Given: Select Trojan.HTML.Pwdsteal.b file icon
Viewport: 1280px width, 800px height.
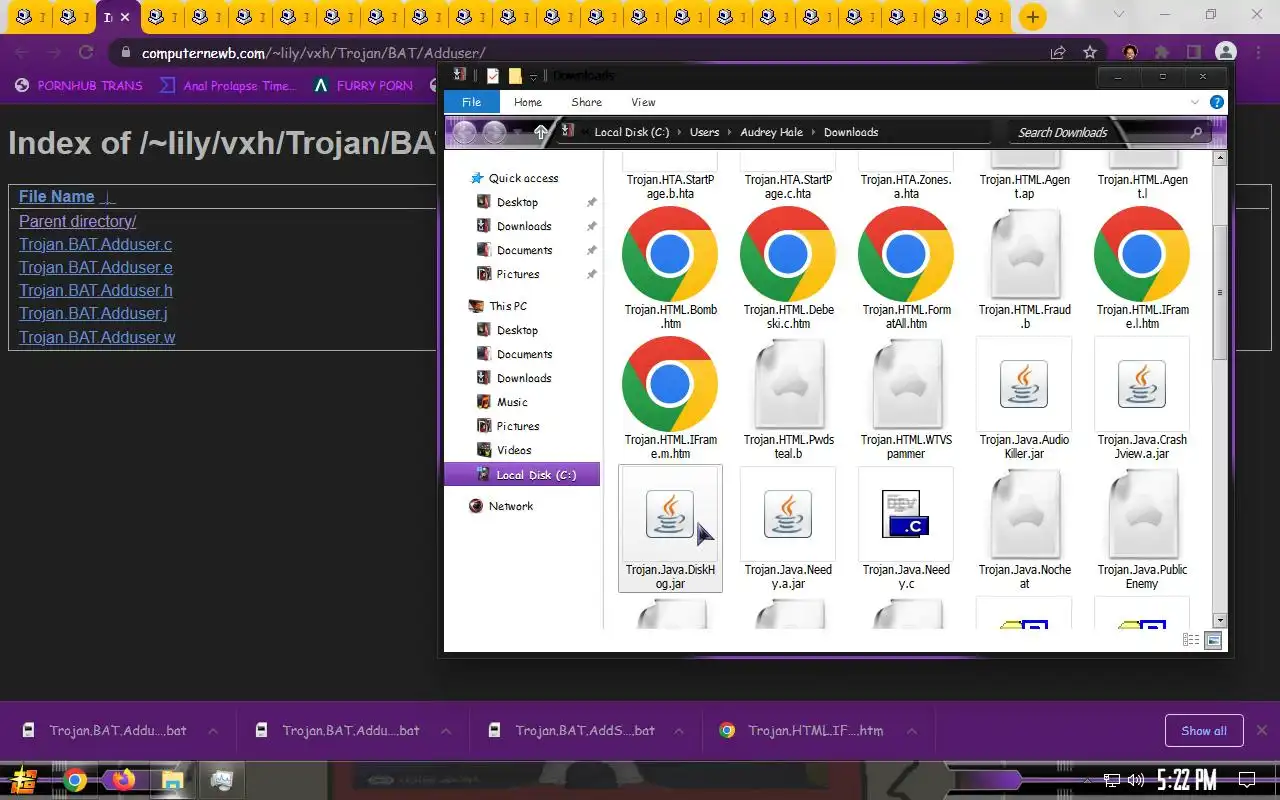Looking at the screenshot, I should coord(788,384).
